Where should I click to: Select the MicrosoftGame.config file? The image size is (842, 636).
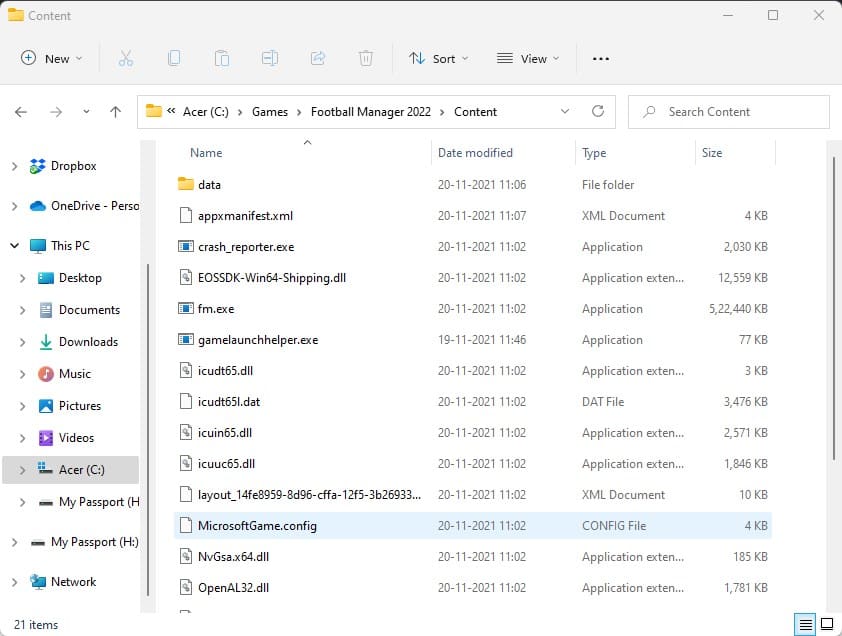pos(473,525)
